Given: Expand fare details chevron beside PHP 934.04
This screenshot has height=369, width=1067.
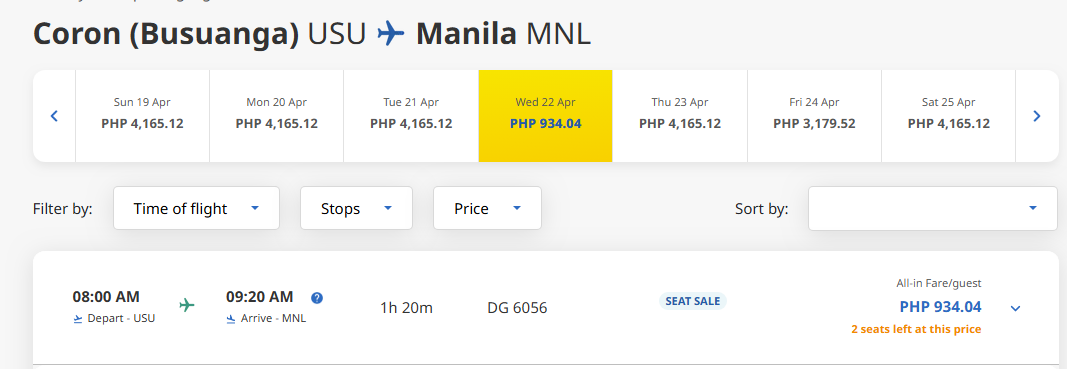Looking at the screenshot, I should point(1015,308).
